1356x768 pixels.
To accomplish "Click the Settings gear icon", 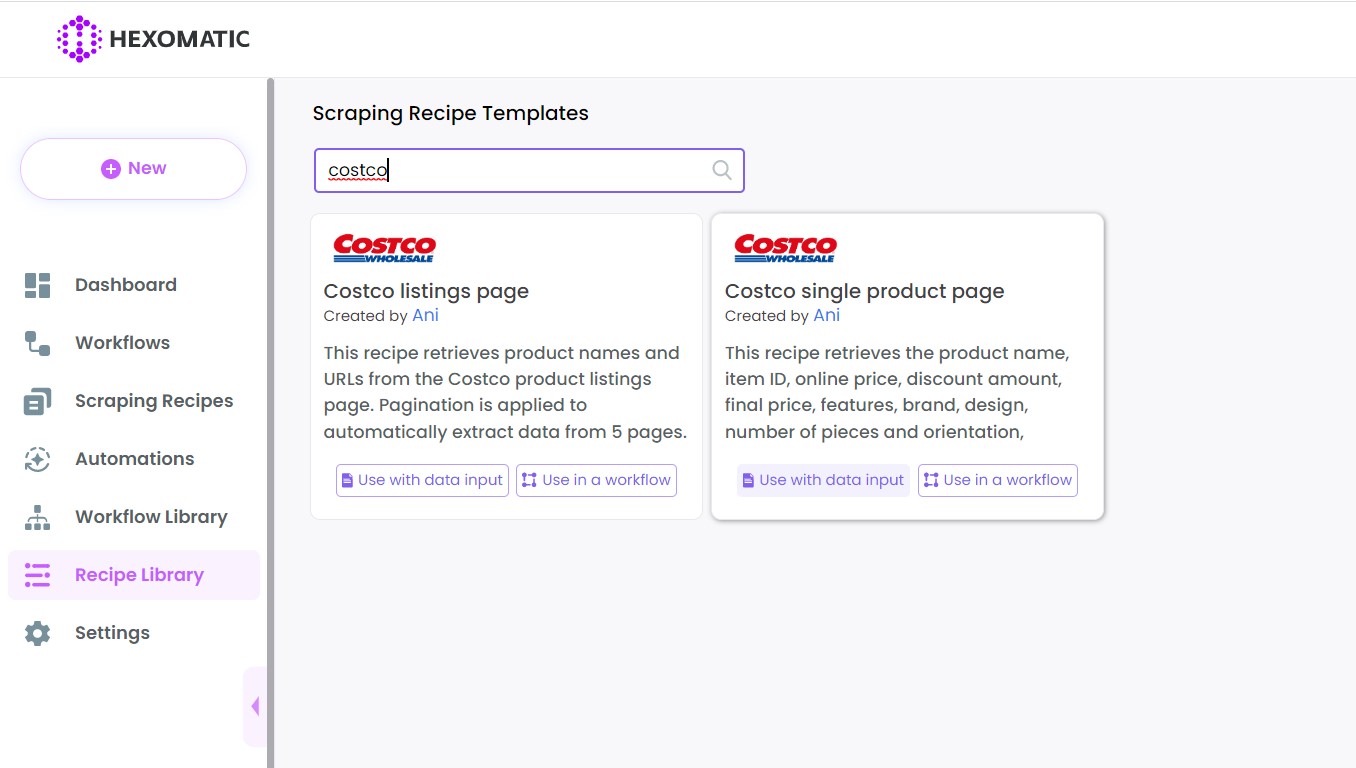I will (37, 633).
